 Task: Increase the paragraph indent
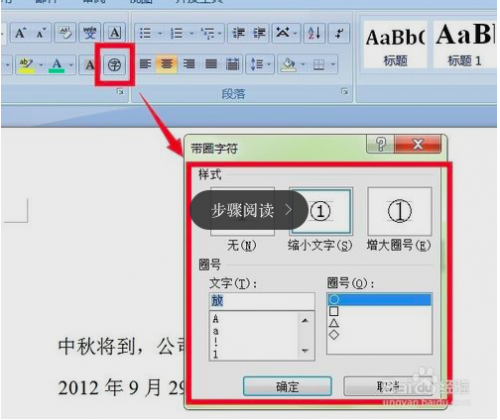pyautogui.click(x=259, y=33)
